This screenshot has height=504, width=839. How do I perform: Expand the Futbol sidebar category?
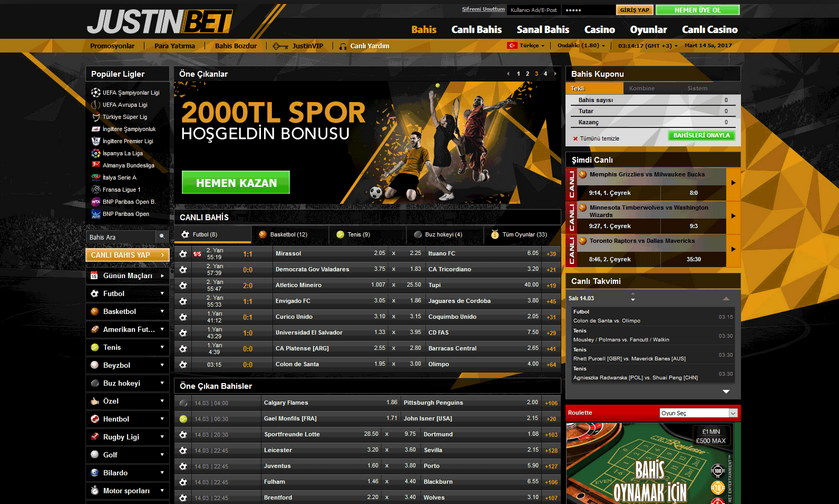tap(162, 293)
